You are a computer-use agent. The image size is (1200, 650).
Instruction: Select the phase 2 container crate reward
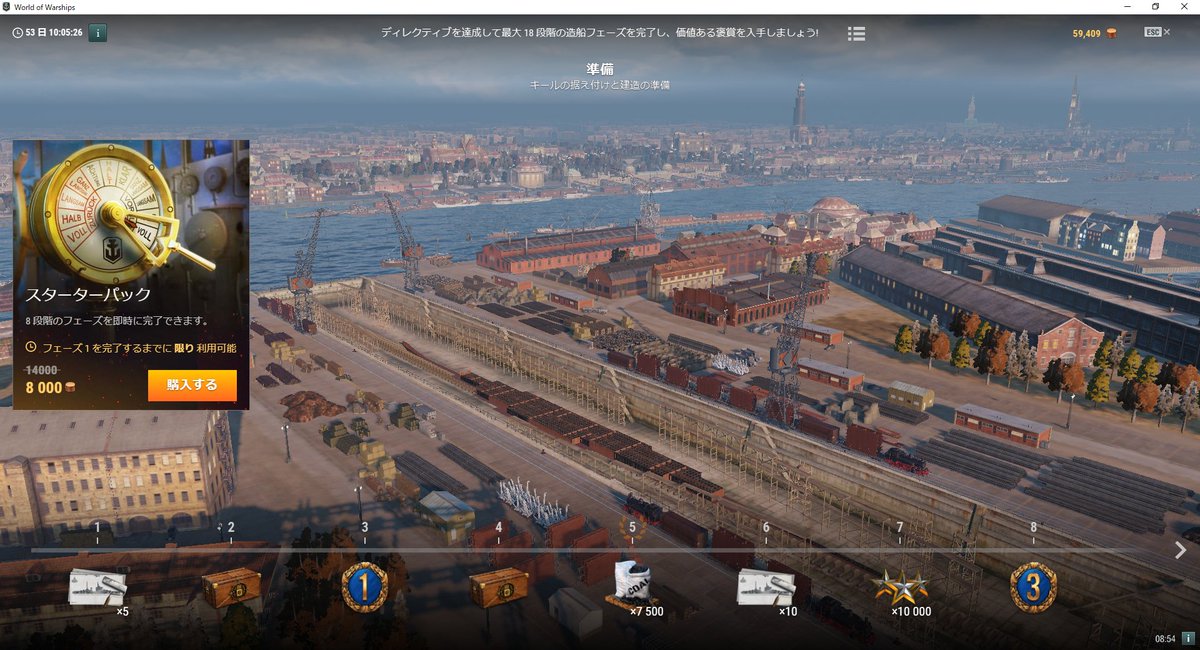pyautogui.click(x=231, y=587)
